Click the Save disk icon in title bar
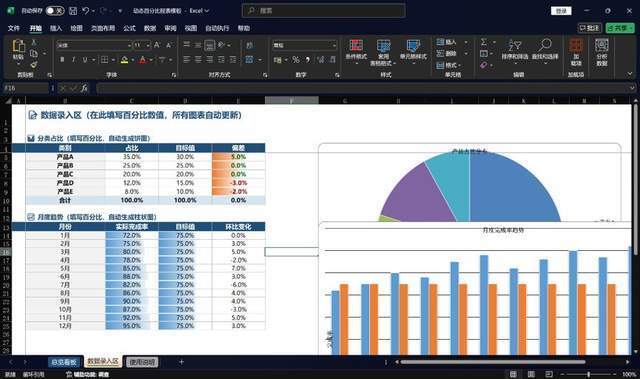 tap(73, 11)
